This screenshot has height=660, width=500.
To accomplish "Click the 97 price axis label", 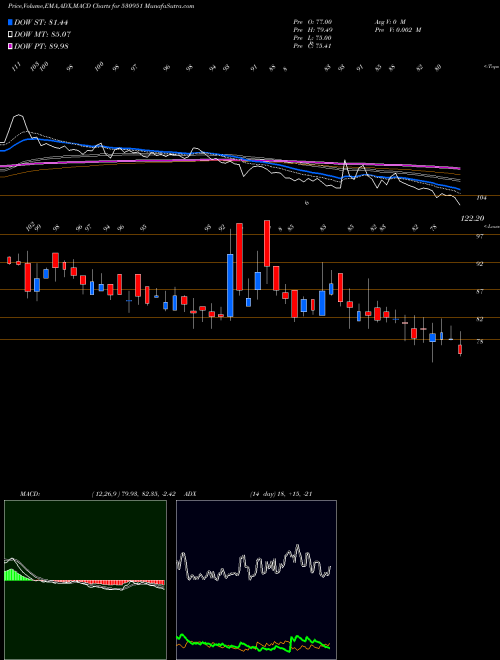I will 480,236.
